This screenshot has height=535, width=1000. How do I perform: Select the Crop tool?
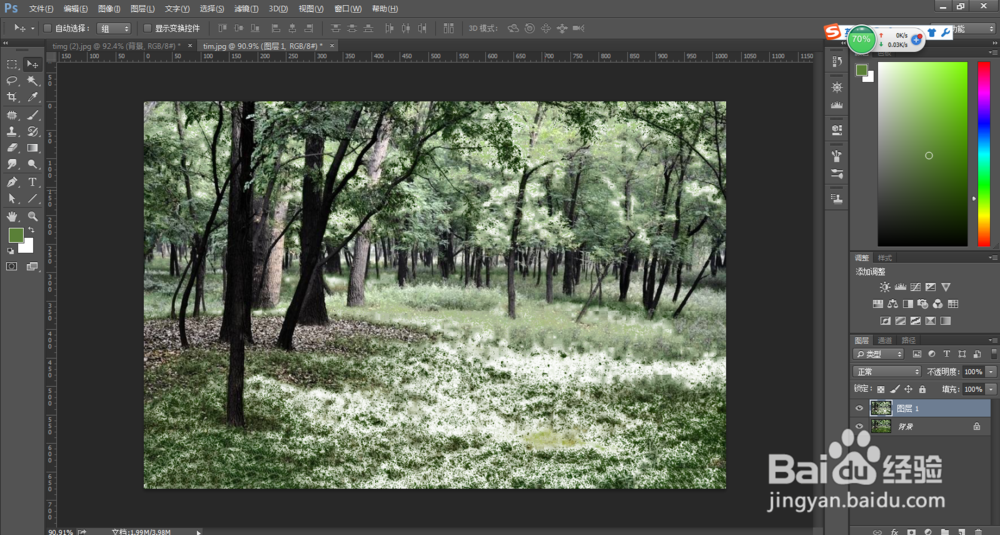point(11,98)
